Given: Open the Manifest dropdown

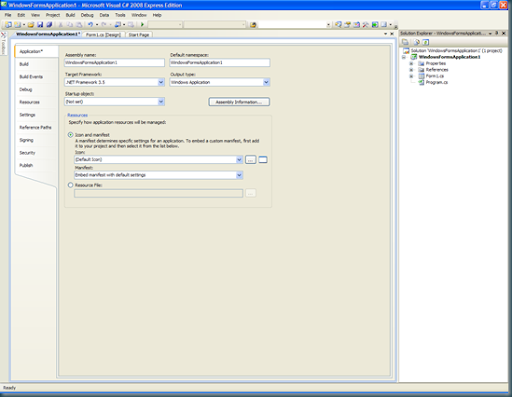Looking at the screenshot, I should [x=239, y=175].
